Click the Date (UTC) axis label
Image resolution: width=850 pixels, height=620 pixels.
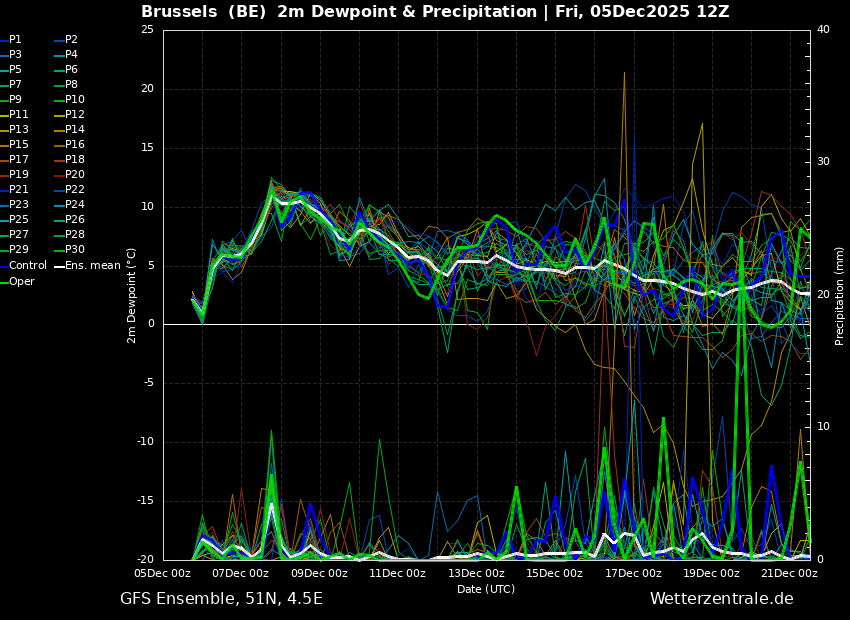[486, 590]
